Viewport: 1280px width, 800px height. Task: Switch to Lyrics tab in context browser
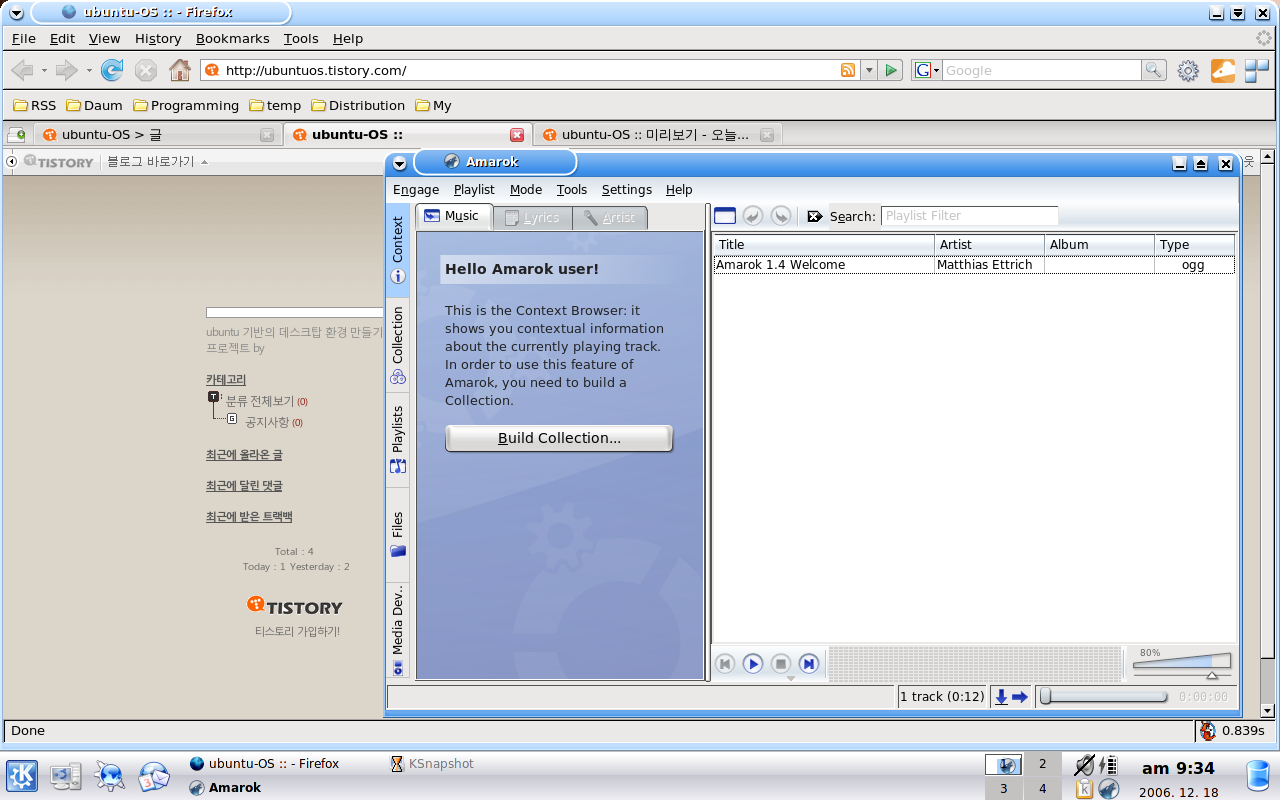point(534,217)
